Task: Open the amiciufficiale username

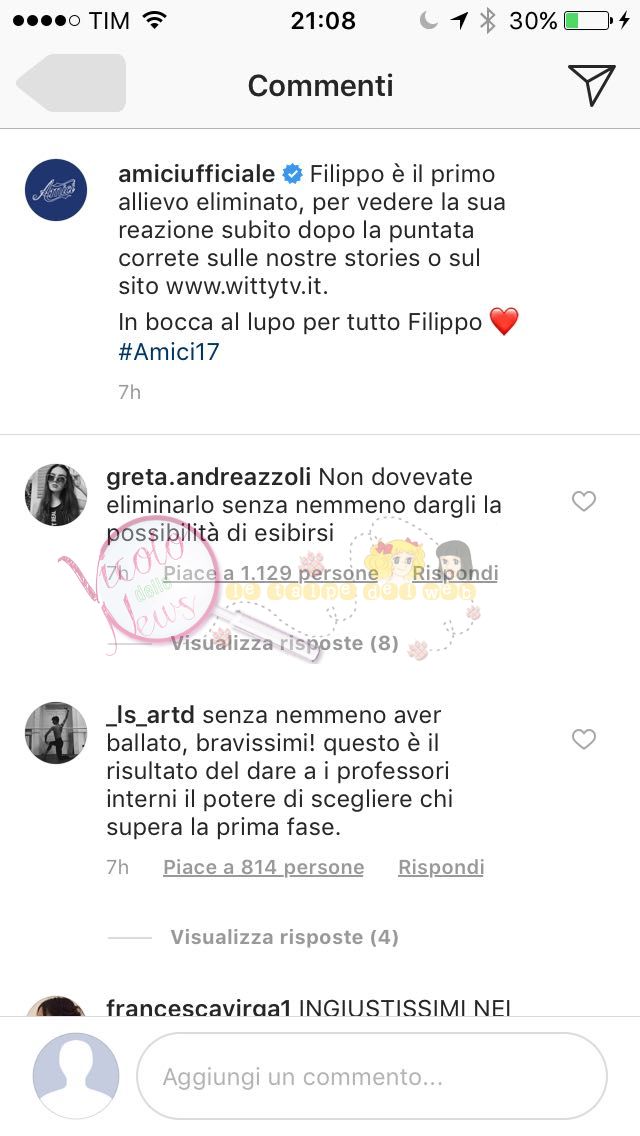Action: (x=196, y=175)
